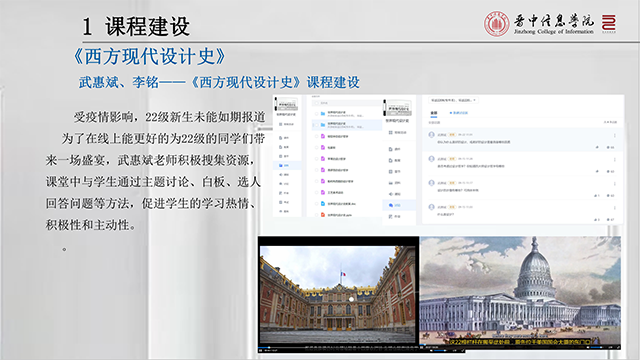The height and width of the screenshot is (360, 640).
Task: Select the checkbox of the highlighted second folder row
Action: tap(316, 125)
